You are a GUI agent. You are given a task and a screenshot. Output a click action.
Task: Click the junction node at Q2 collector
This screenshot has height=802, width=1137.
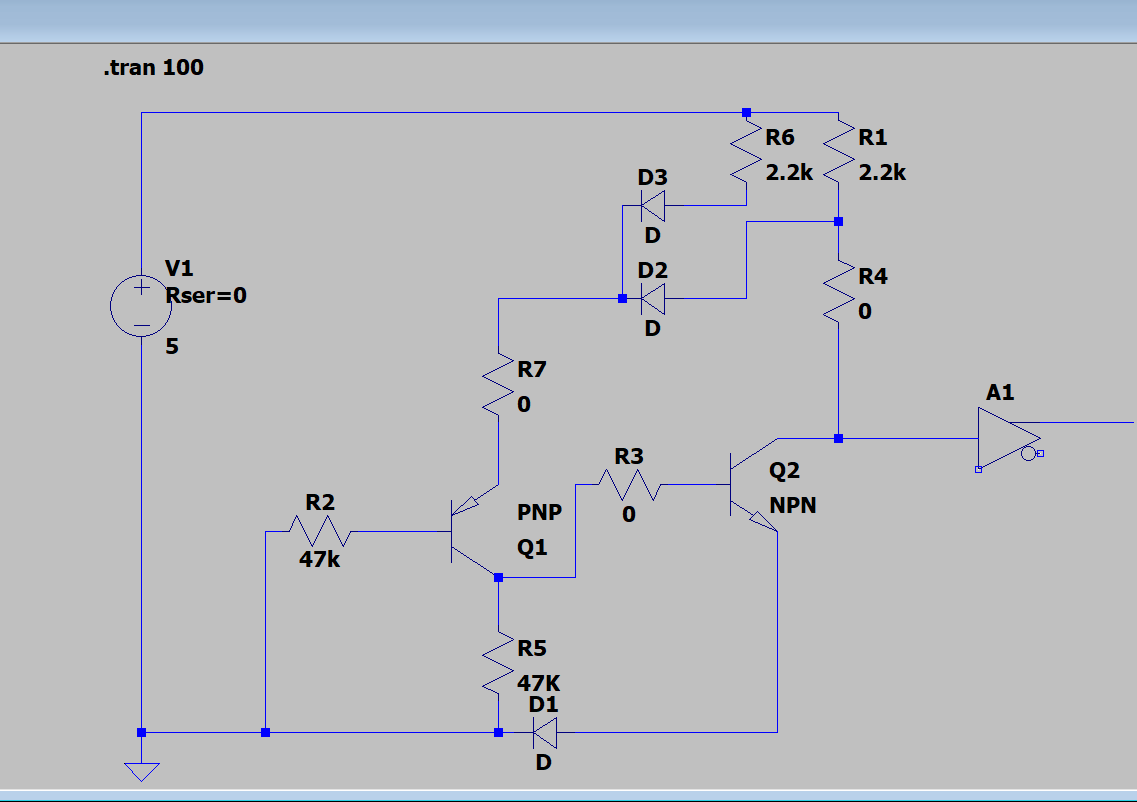[839, 439]
